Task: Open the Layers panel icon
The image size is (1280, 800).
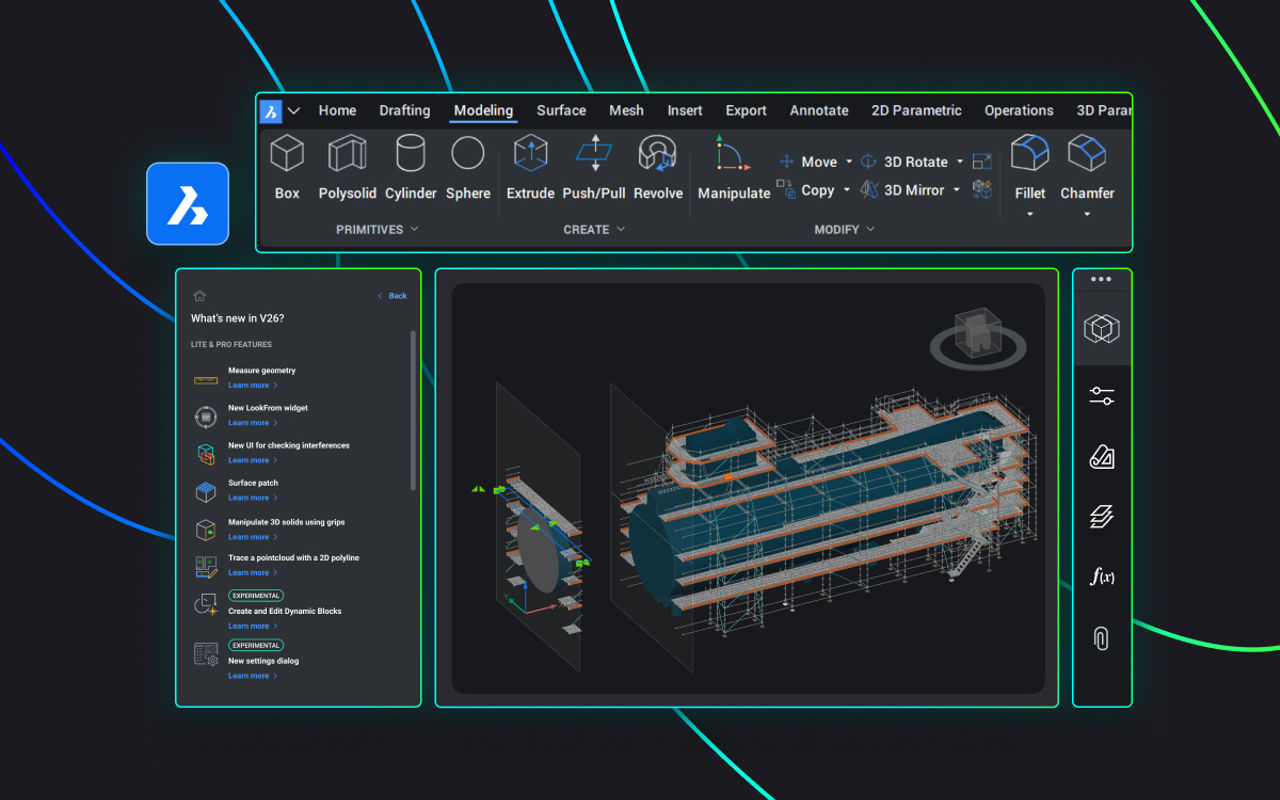Action: click(1102, 517)
